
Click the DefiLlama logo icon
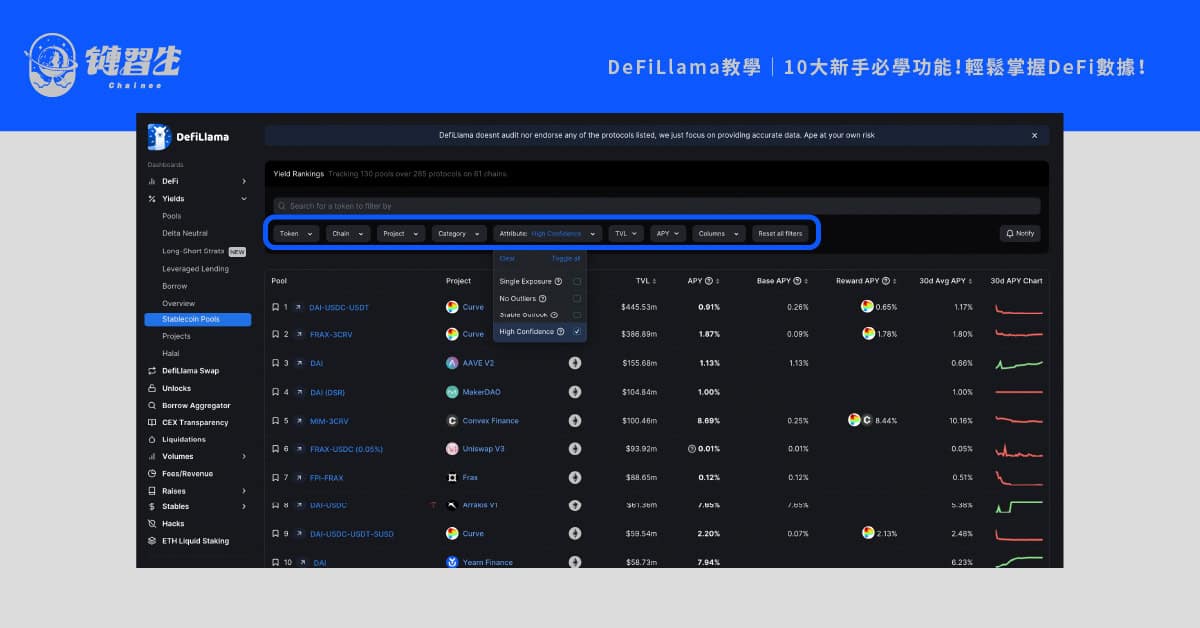pyautogui.click(x=159, y=136)
